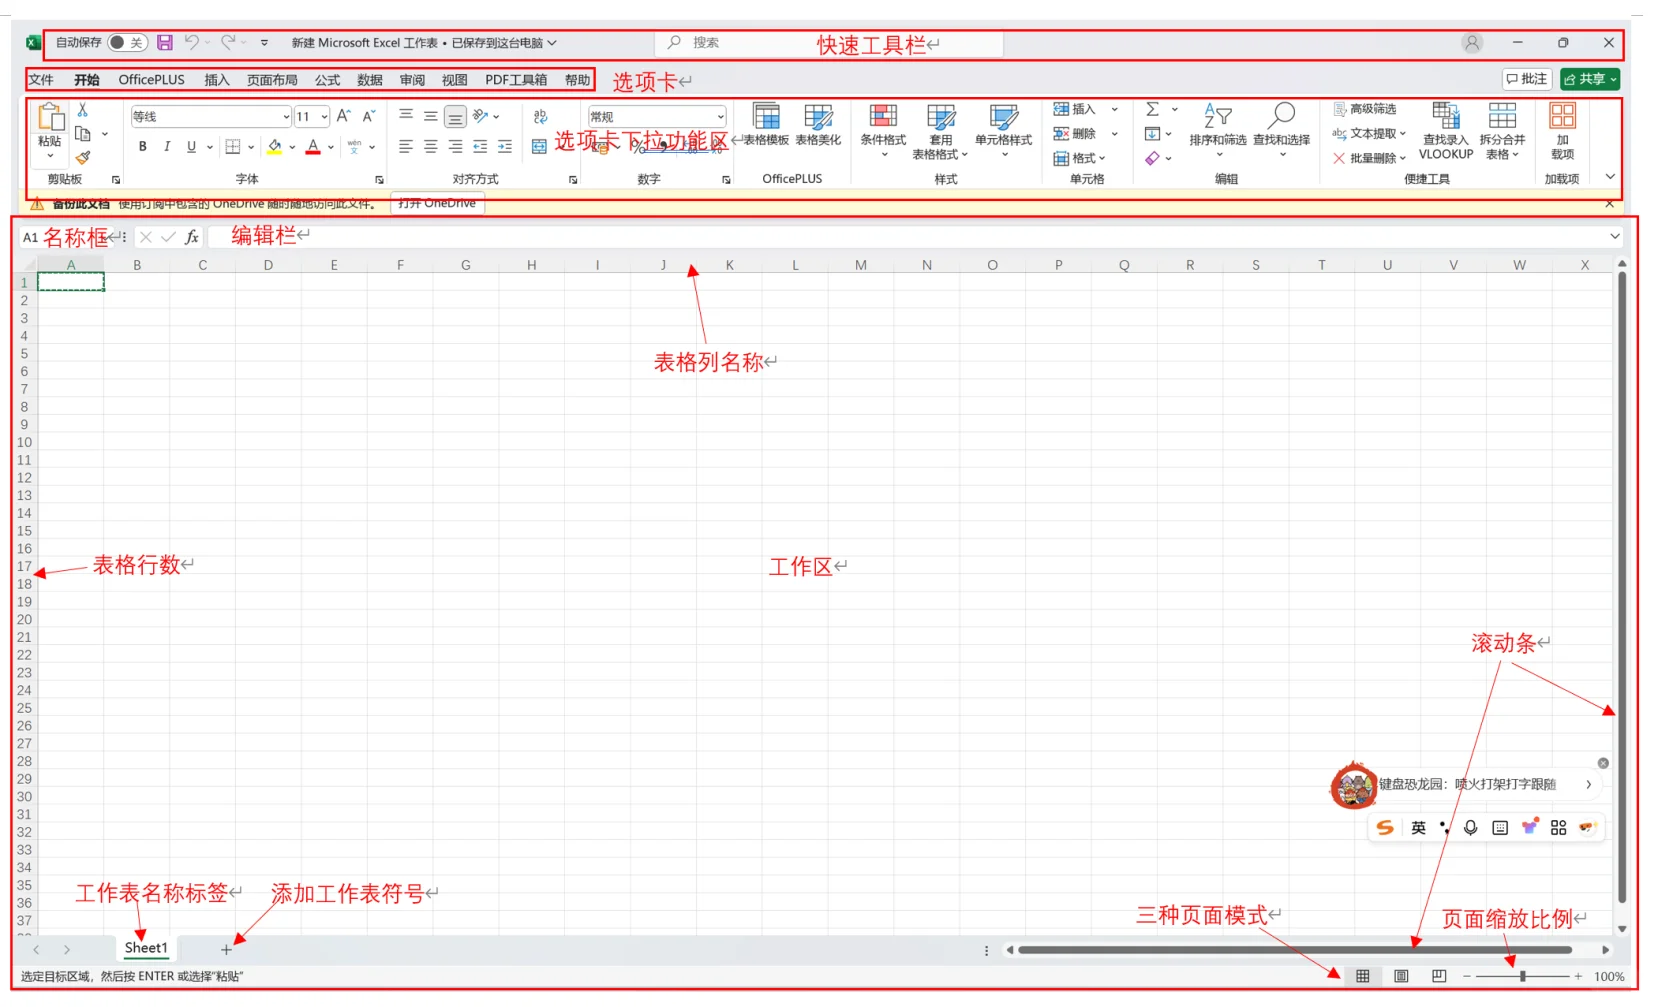1657x1007 pixels.
Task: Click the 高级筛选 advanced filter tool
Action: click(x=1365, y=109)
